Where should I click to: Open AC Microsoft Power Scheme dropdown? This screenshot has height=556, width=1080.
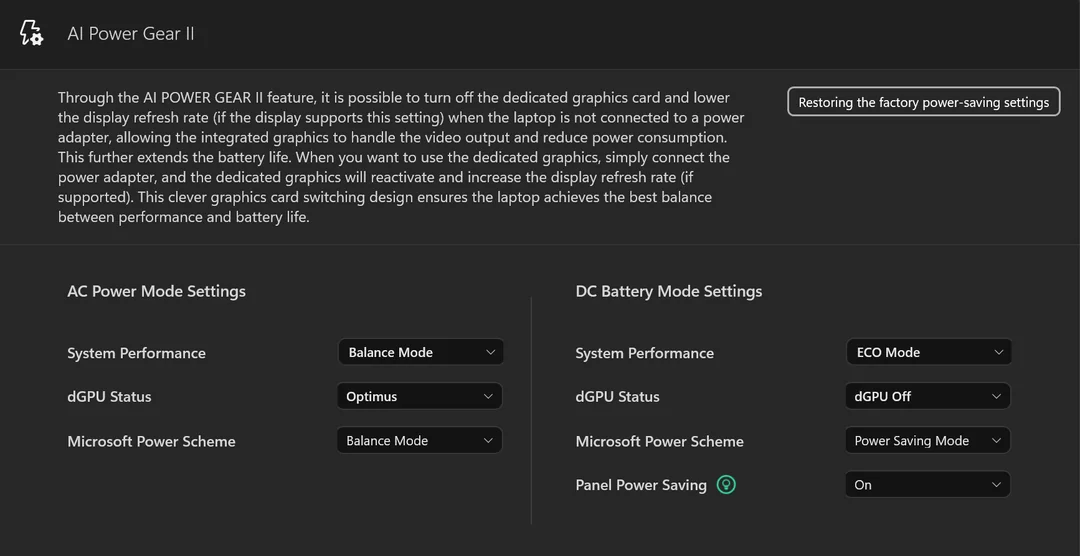pyautogui.click(x=419, y=440)
